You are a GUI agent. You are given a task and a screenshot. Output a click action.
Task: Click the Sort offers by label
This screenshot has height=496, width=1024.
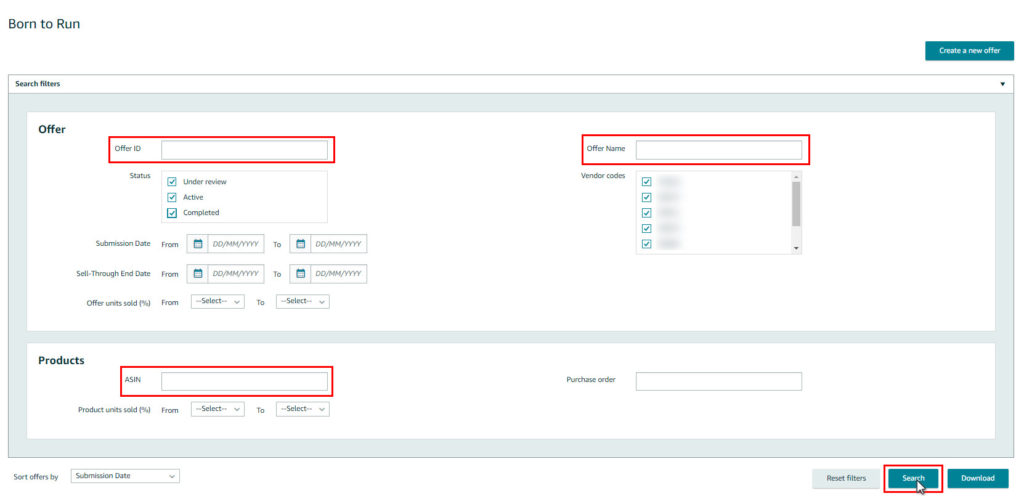(36, 477)
